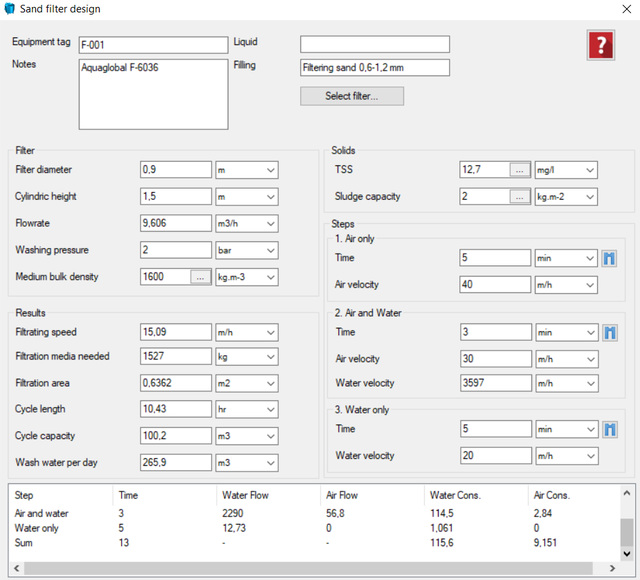Click the app icon in the title bar

point(10,9)
